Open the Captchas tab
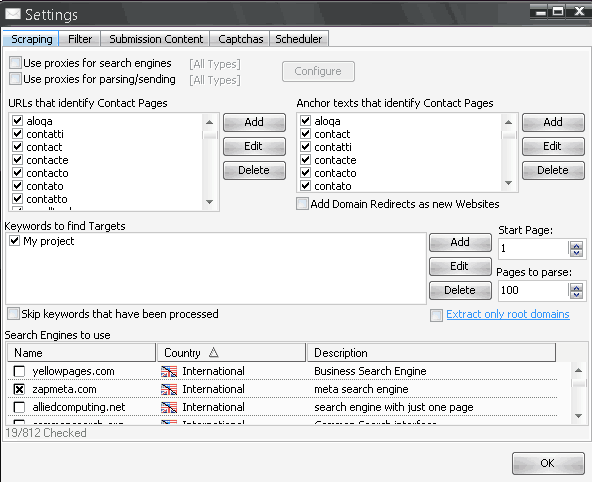 240,39
